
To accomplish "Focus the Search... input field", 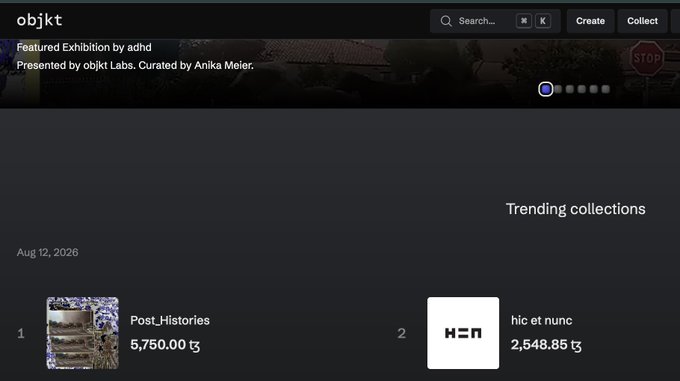I will pyautogui.click(x=495, y=21).
